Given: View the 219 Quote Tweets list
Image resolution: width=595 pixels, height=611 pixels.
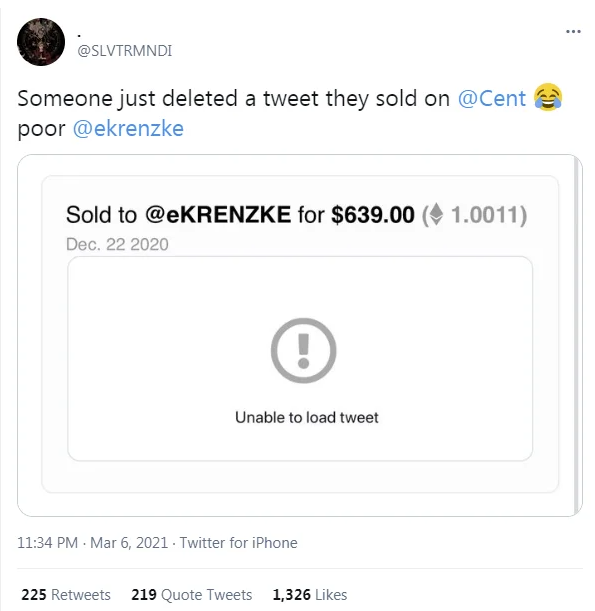Looking at the screenshot, I should pos(192,595).
